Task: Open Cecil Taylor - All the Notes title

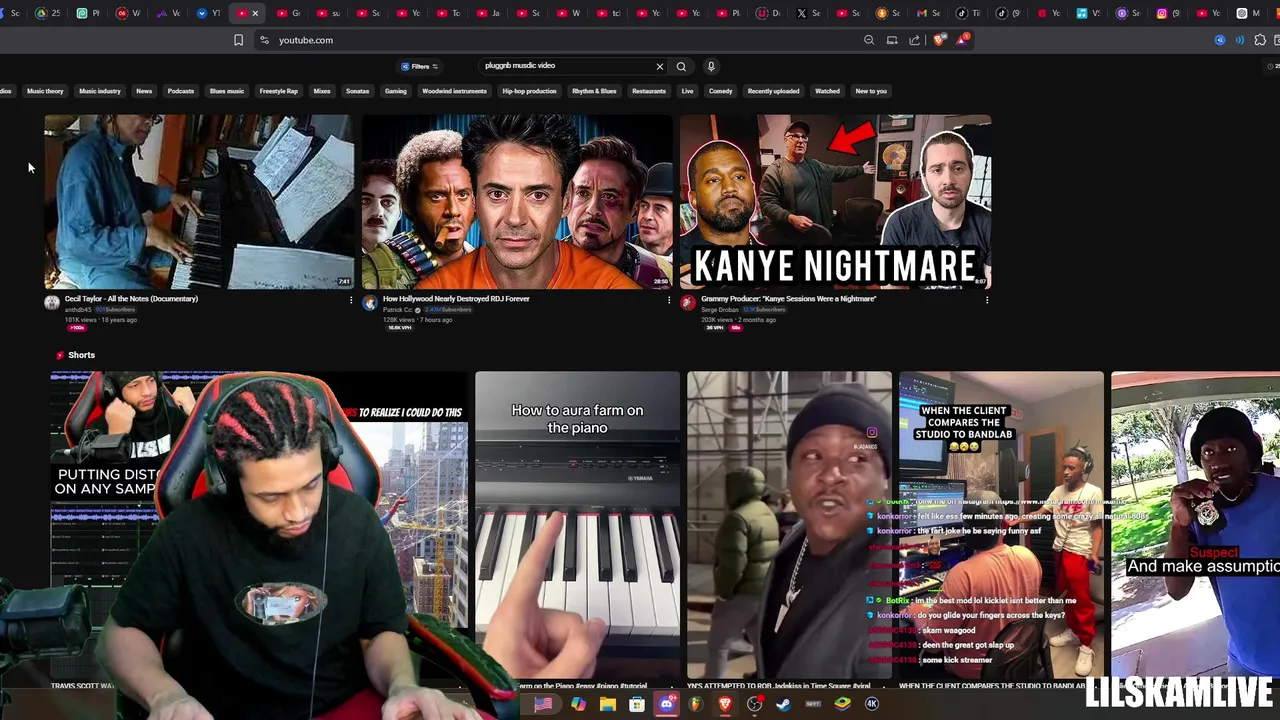Action: (131, 299)
